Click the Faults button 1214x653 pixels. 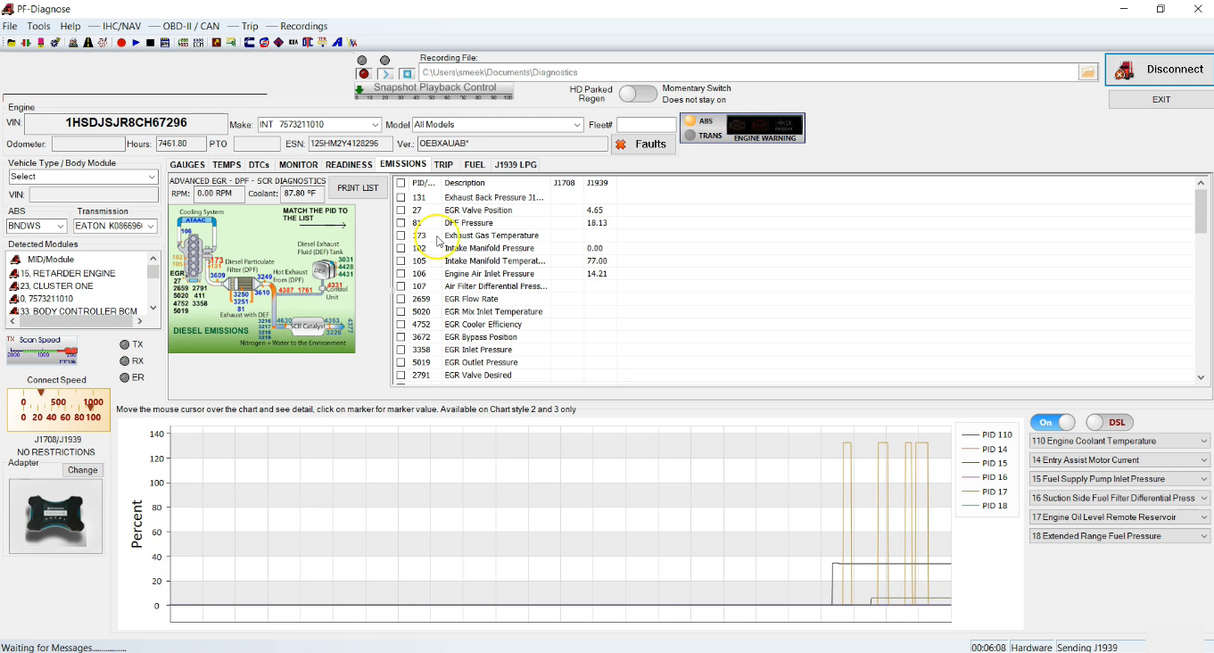(x=642, y=144)
